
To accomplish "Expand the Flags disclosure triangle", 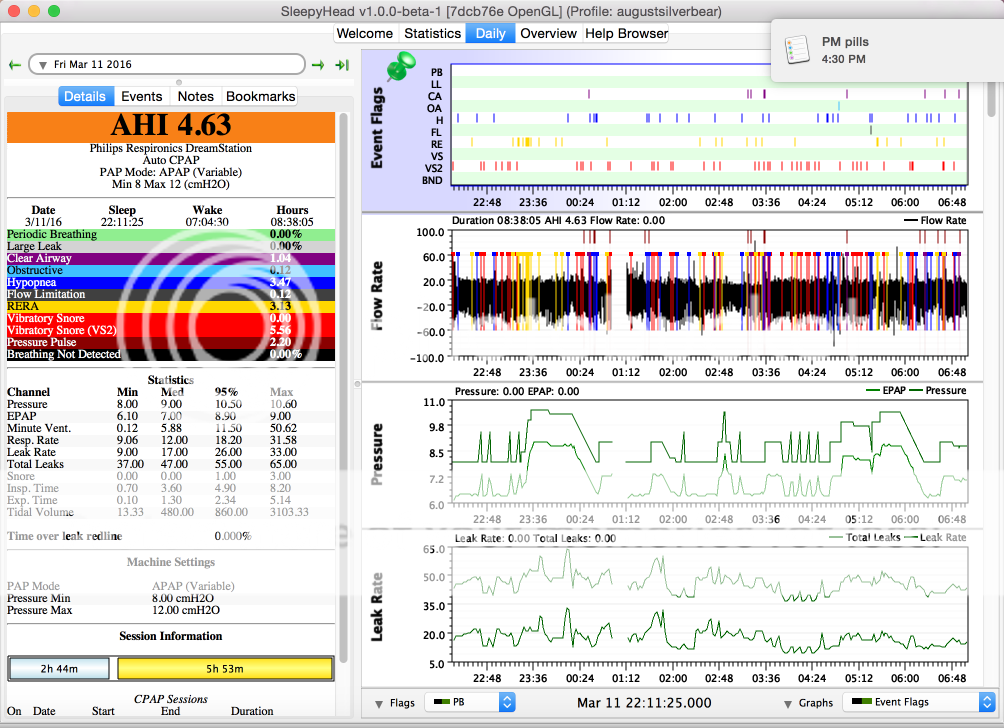I will coord(379,703).
